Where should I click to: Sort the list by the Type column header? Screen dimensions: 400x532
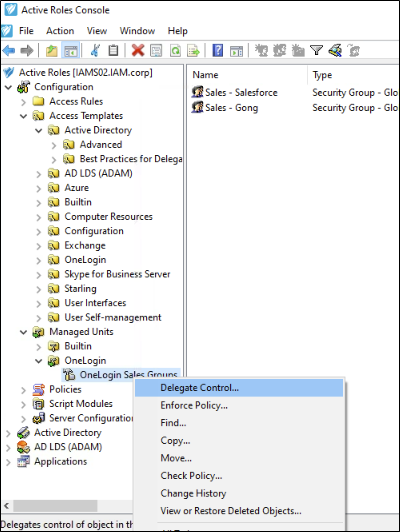coord(354,75)
